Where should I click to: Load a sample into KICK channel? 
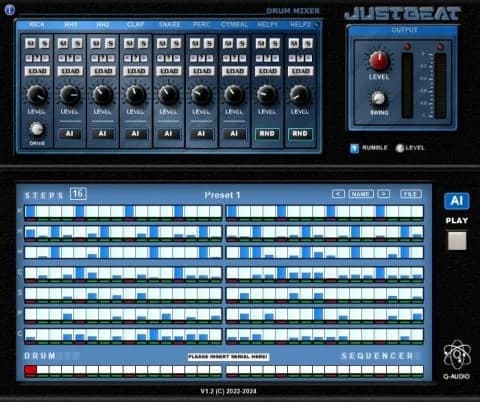37,71
